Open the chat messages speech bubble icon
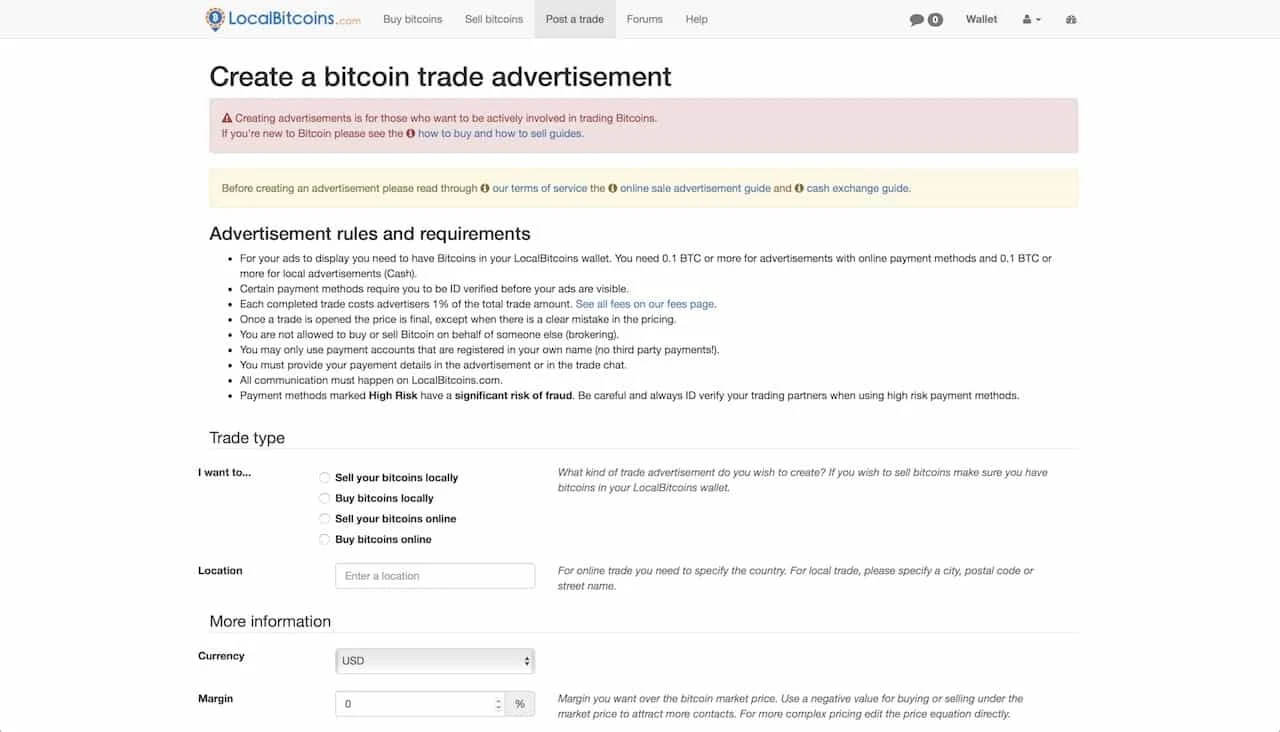 [916, 19]
